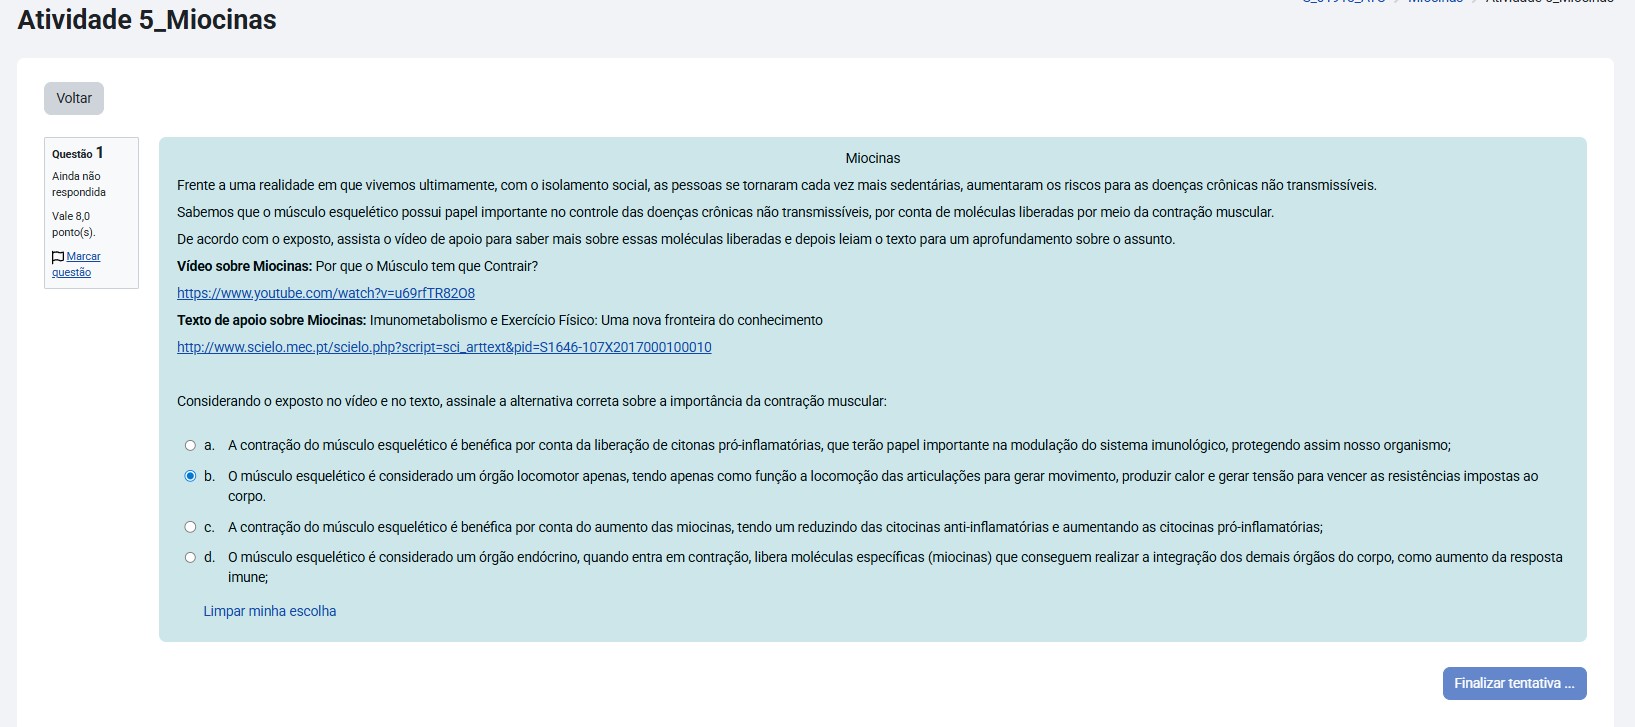Click the 'Ainda não respondida' status text

tap(79, 184)
